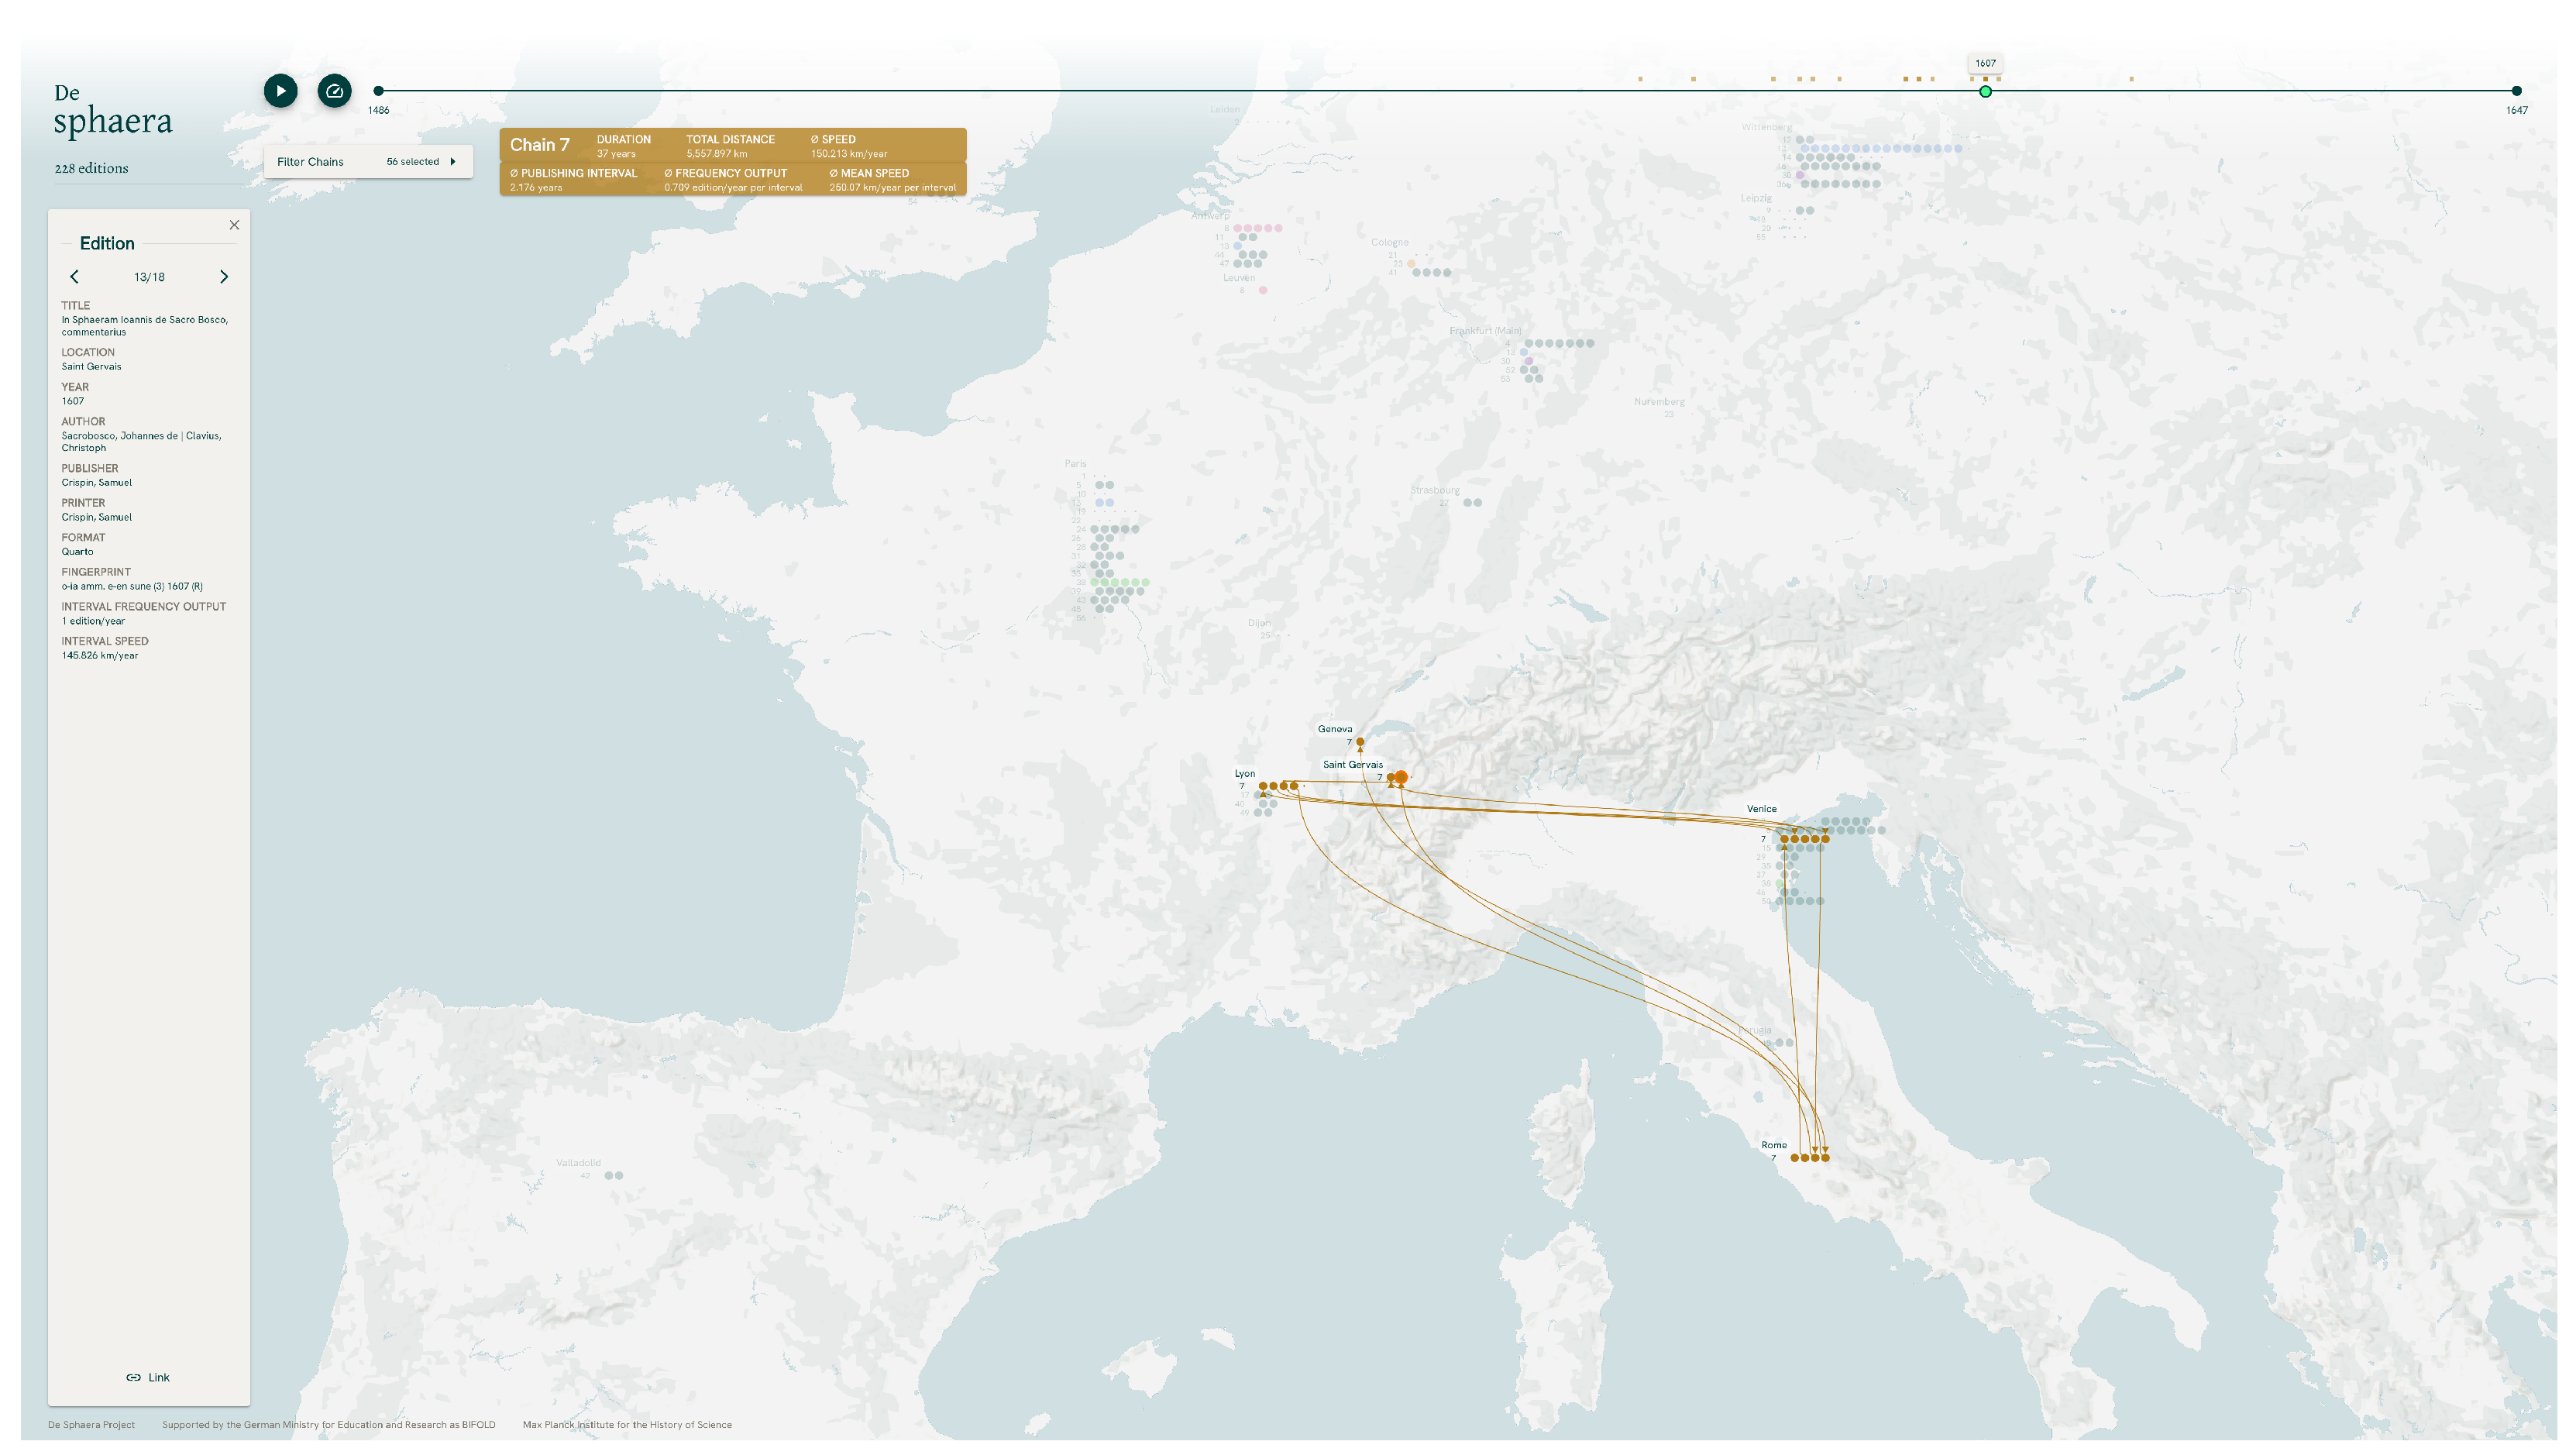Select the highlighted Saint Gervais edition dot
Viewport: 2576px width, 1455px height.
[1401, 777]
